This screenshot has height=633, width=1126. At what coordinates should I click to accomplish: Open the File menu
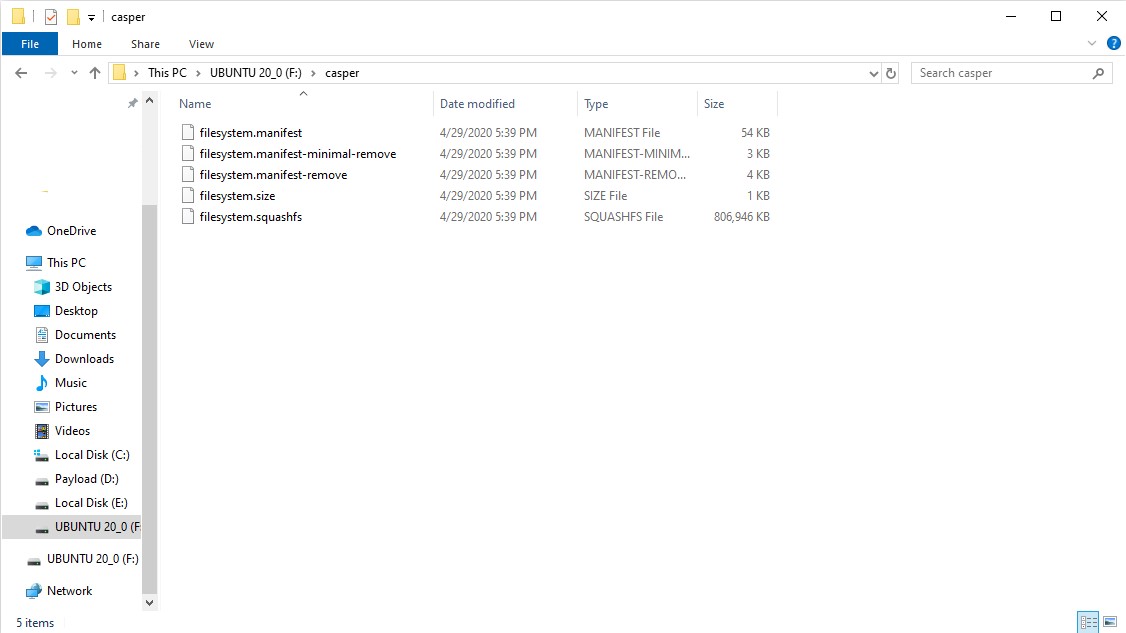tap(30, 44)
